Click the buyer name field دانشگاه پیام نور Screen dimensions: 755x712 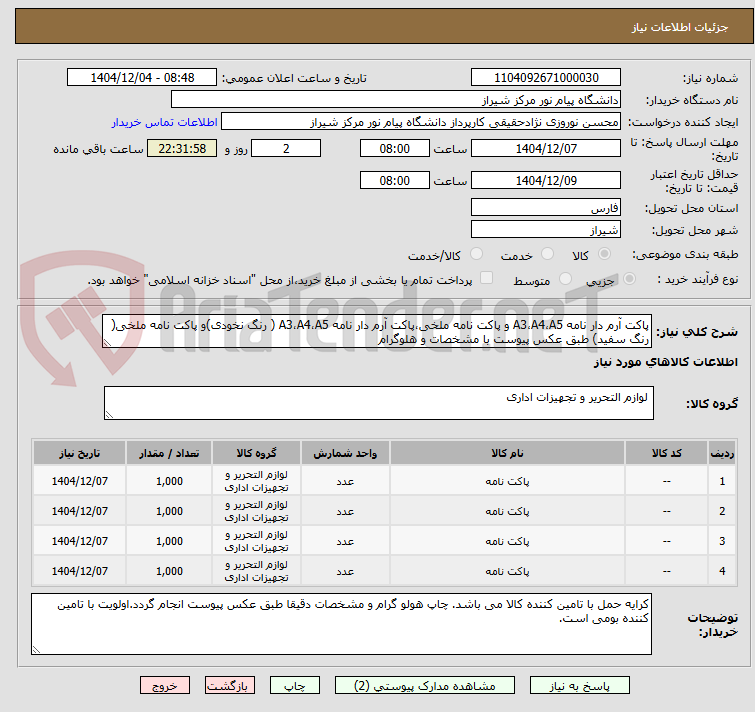tap(396, 100)
